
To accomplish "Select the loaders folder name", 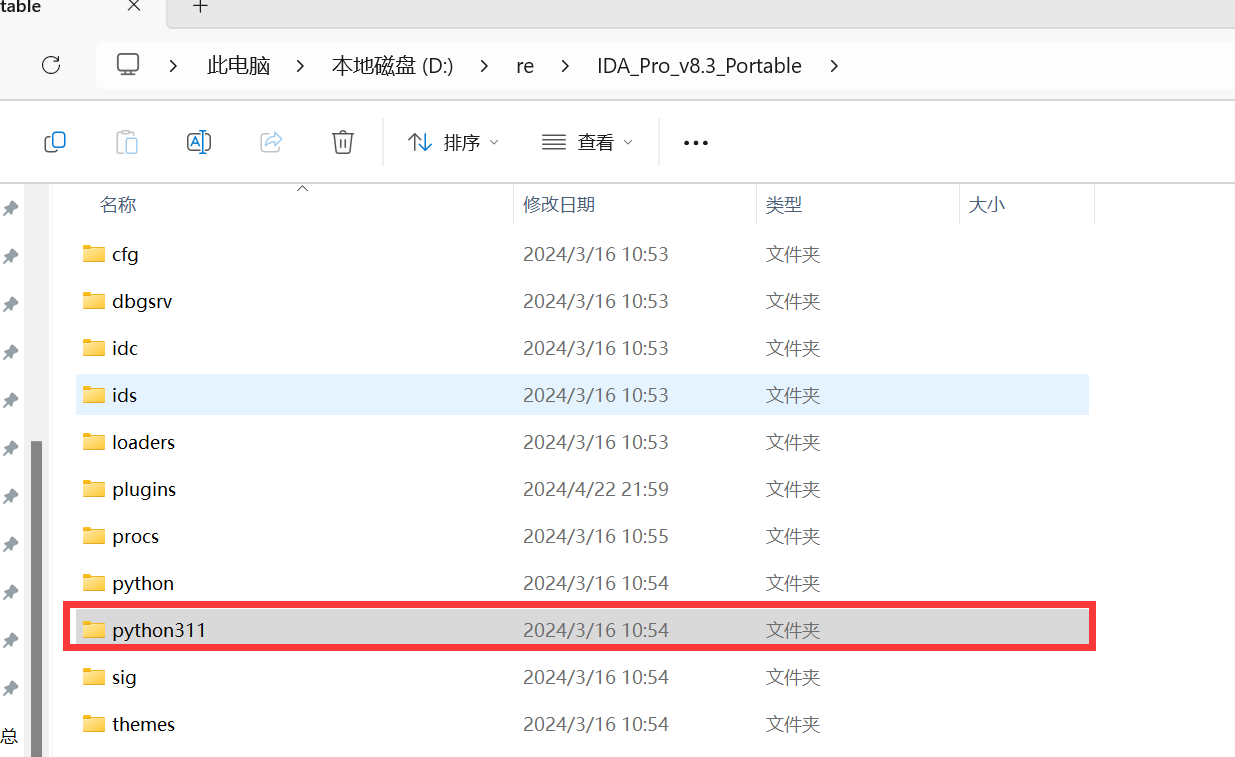I will click(x=143, y=442).
